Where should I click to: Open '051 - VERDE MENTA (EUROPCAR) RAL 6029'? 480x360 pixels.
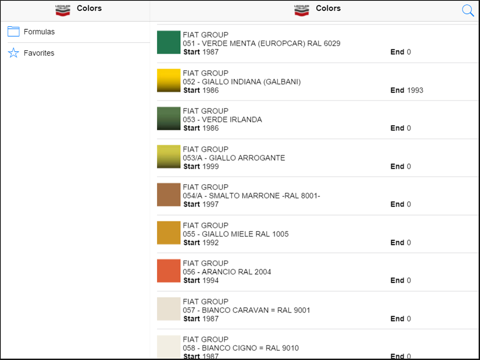[x=261, y=43]
